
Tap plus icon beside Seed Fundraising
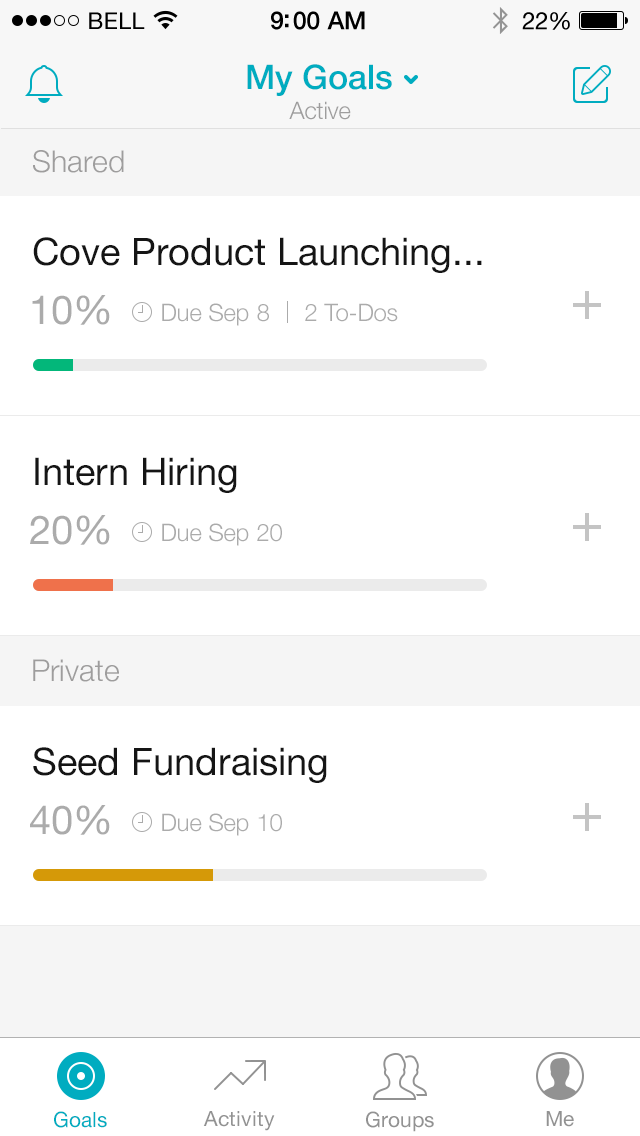pyautogui.click(x=587, y=817)
